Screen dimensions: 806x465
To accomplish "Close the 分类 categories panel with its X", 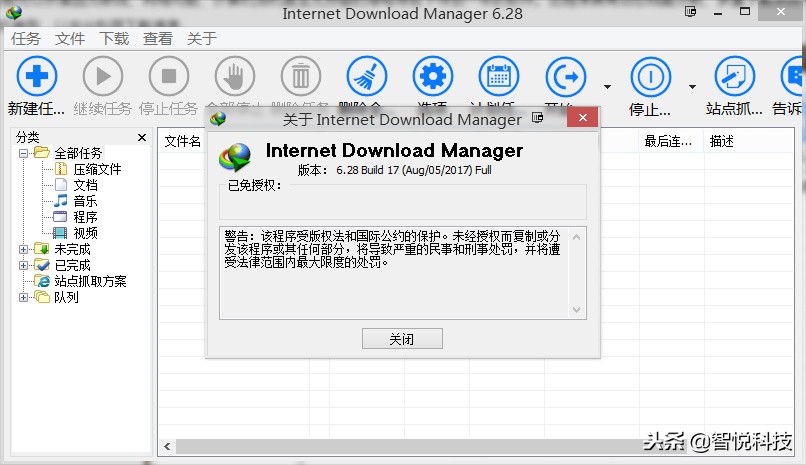I will pos(142,138).
